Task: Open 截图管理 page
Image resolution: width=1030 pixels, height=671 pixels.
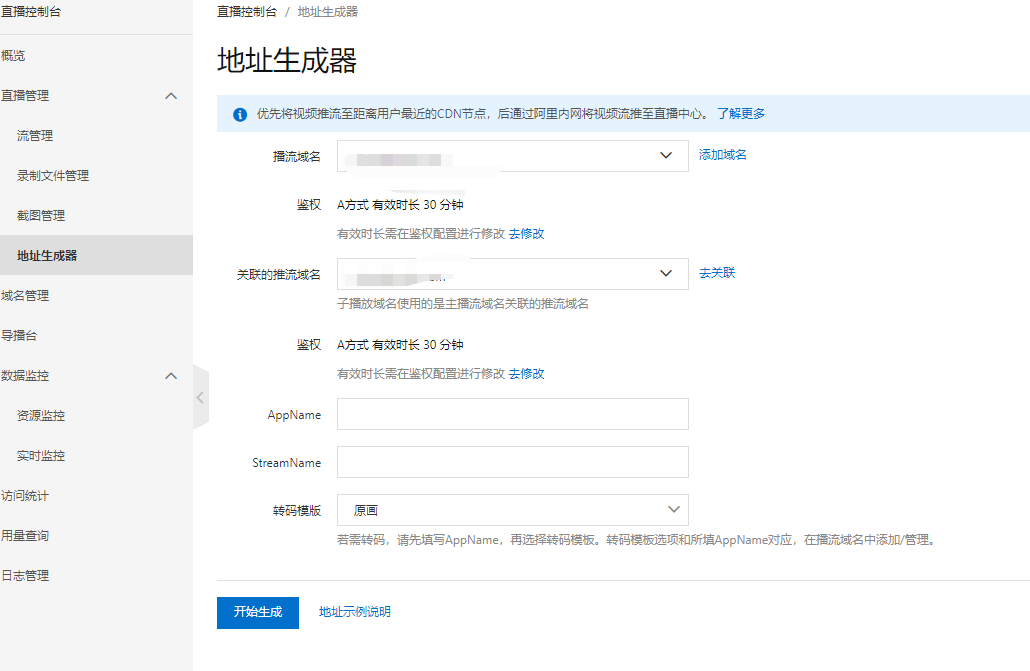Action: (x=41, y=216)
